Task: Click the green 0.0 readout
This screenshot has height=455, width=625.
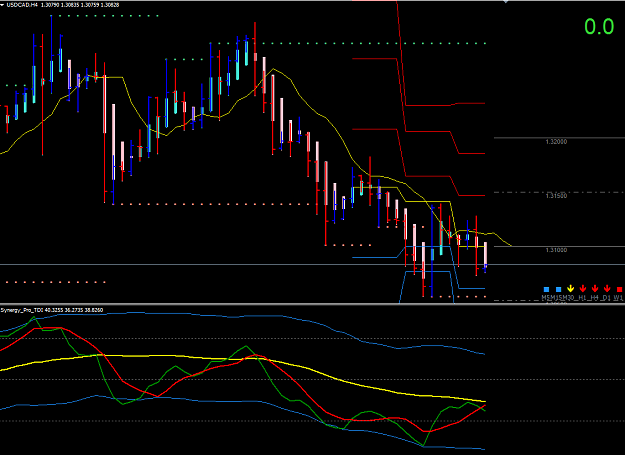Action: [599, 27]
